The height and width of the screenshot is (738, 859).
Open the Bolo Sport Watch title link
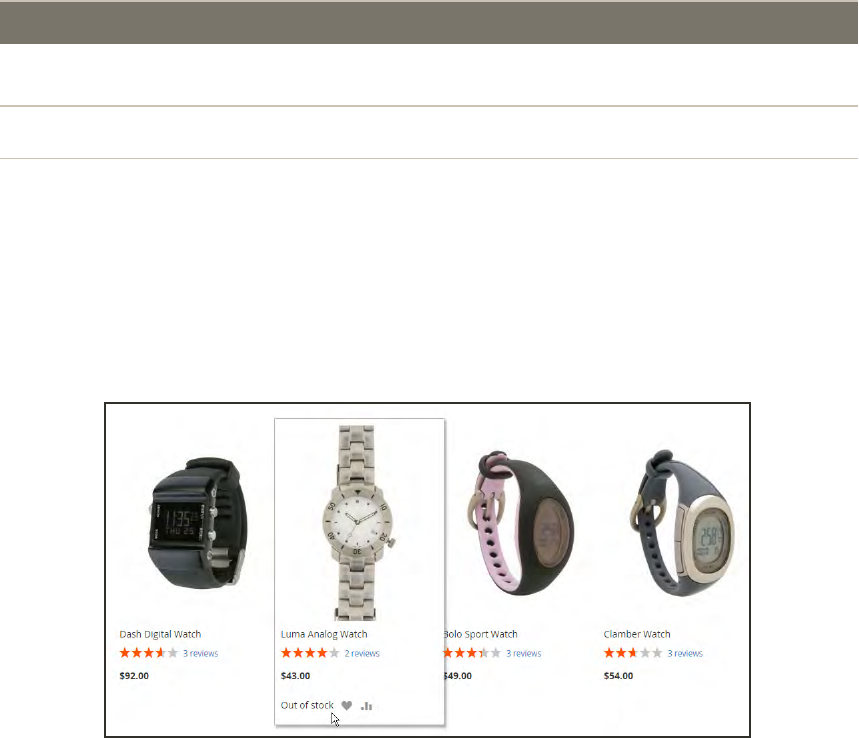point(480,634)
